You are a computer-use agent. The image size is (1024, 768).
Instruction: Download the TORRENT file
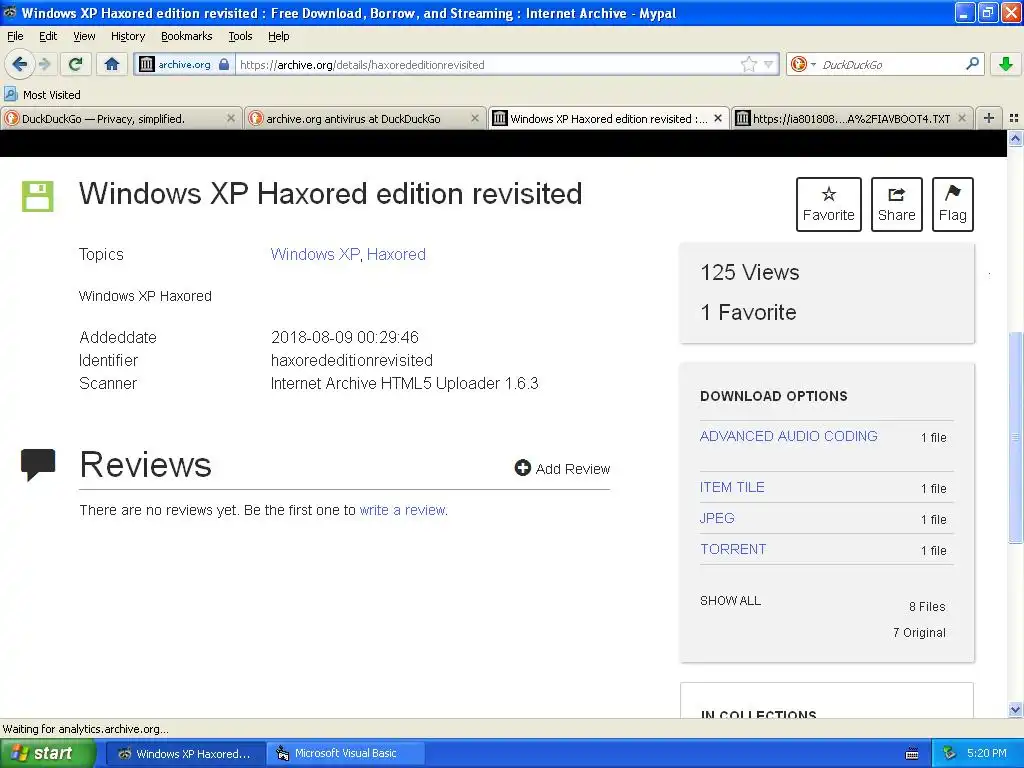point(733,549)
